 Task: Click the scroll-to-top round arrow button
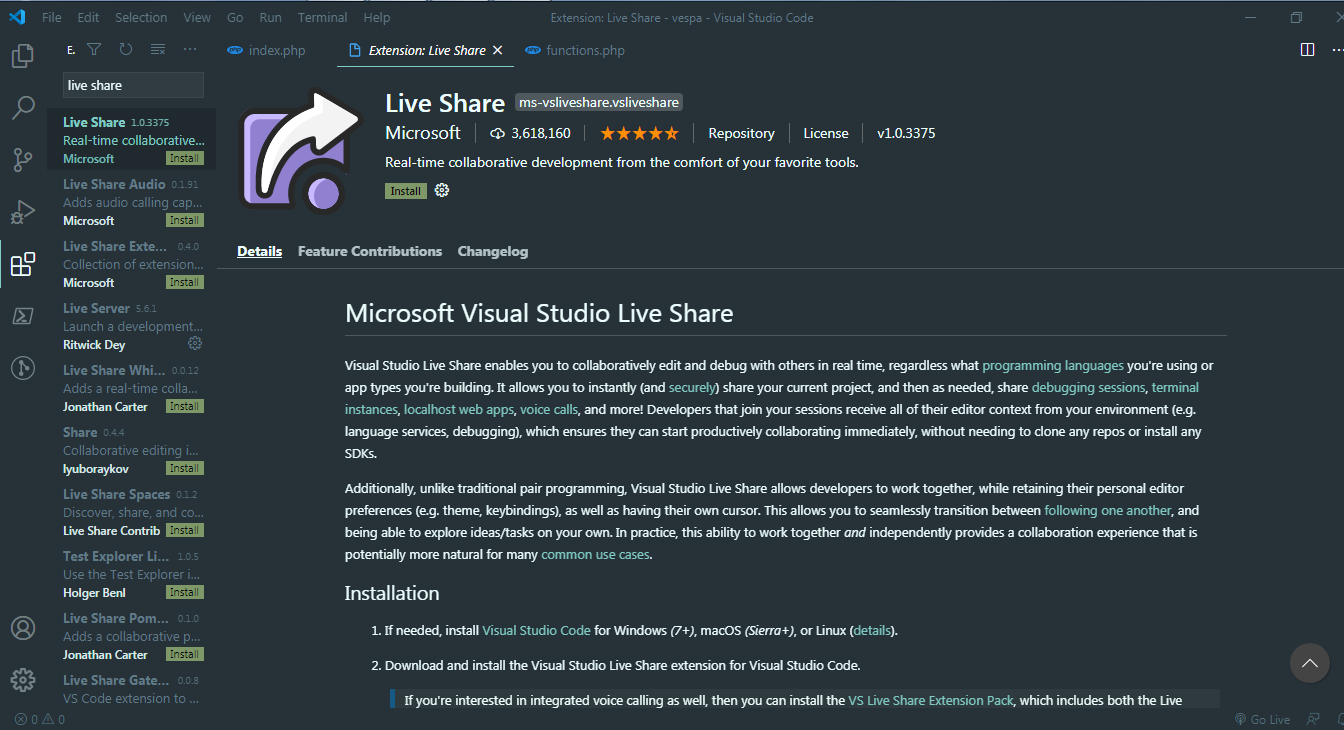[1310, 662]
